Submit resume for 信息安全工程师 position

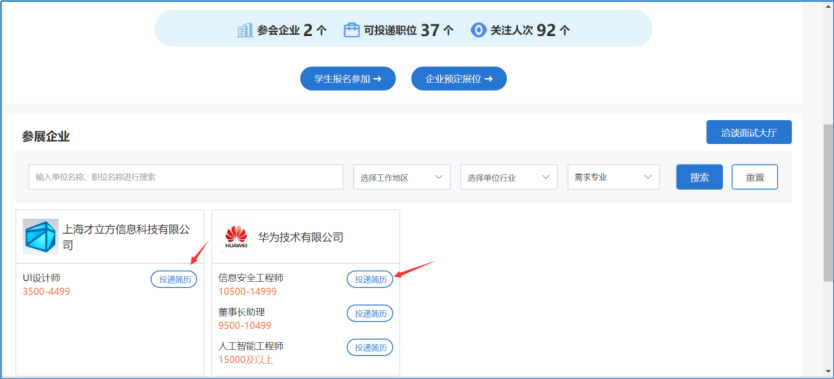coord(370,279)
